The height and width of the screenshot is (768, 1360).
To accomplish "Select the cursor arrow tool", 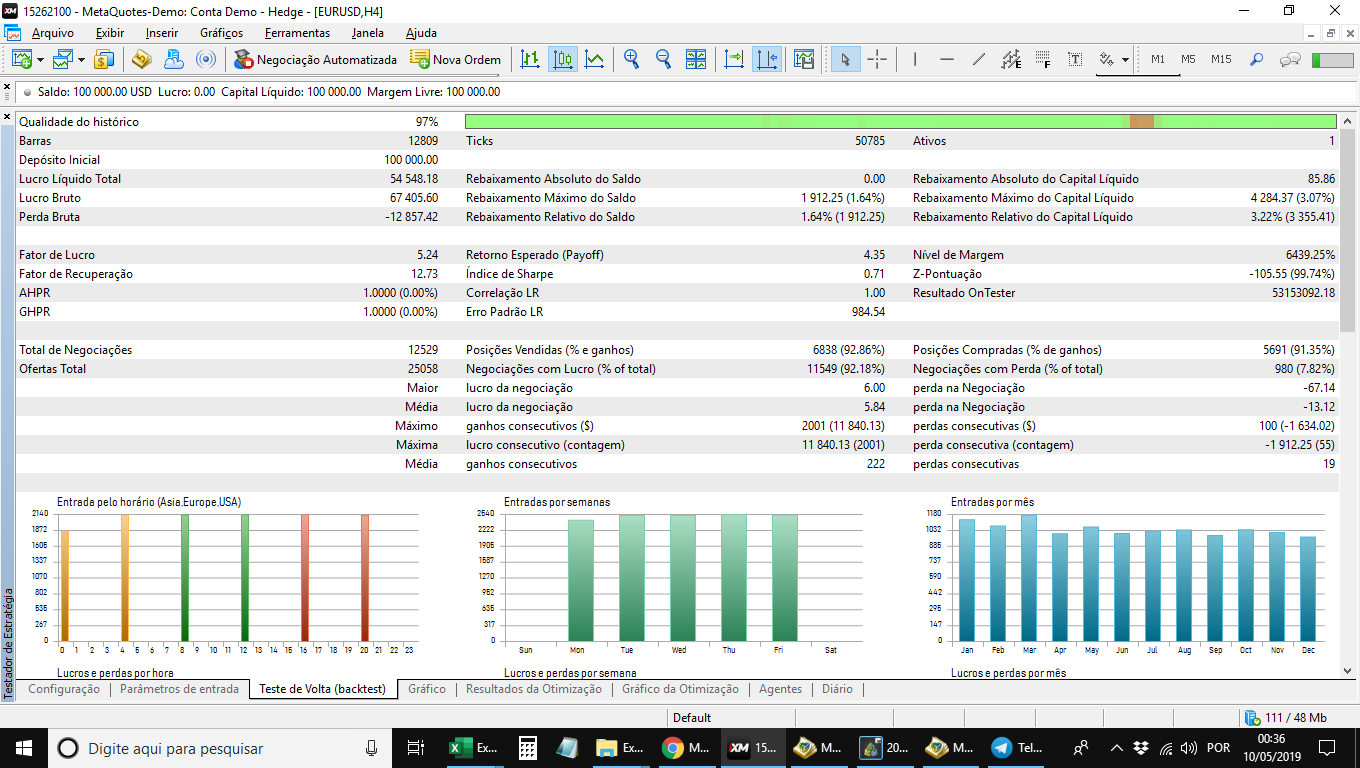I will [x=845, y=60].
